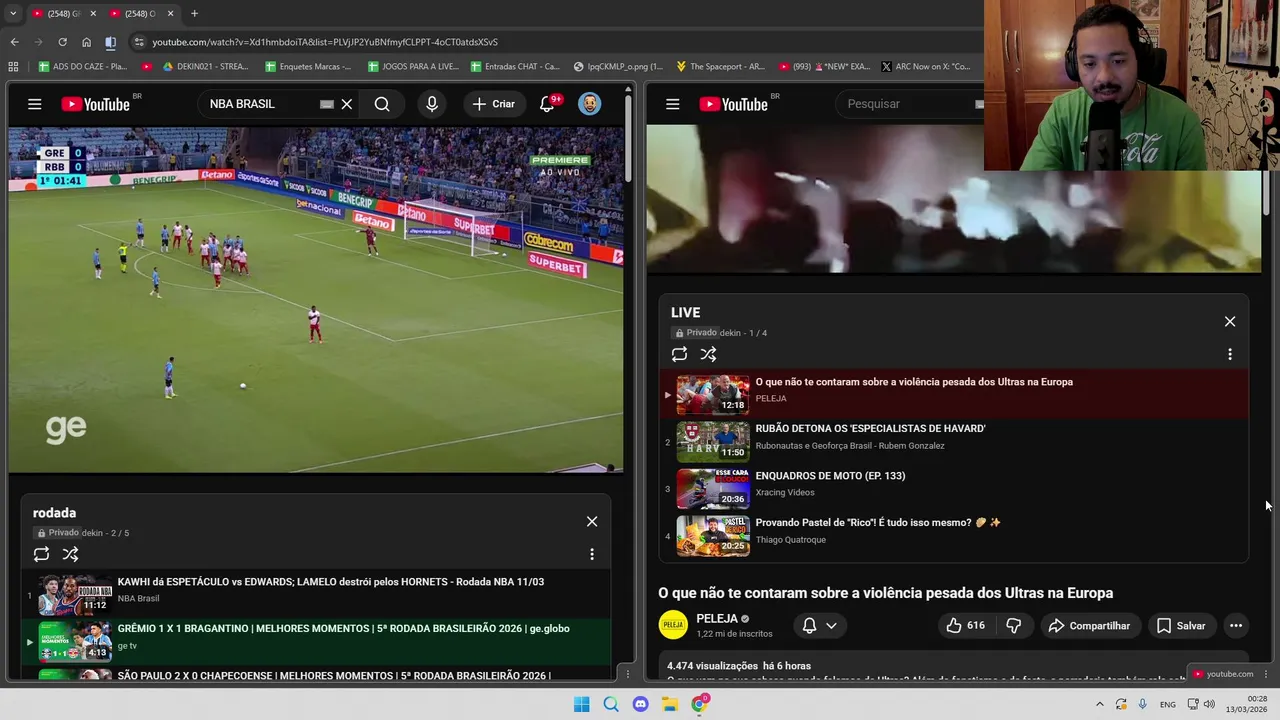Open Discord from the taskbar
The image size is (1280, 720).
pyautogui.click(x=640, y=704)
